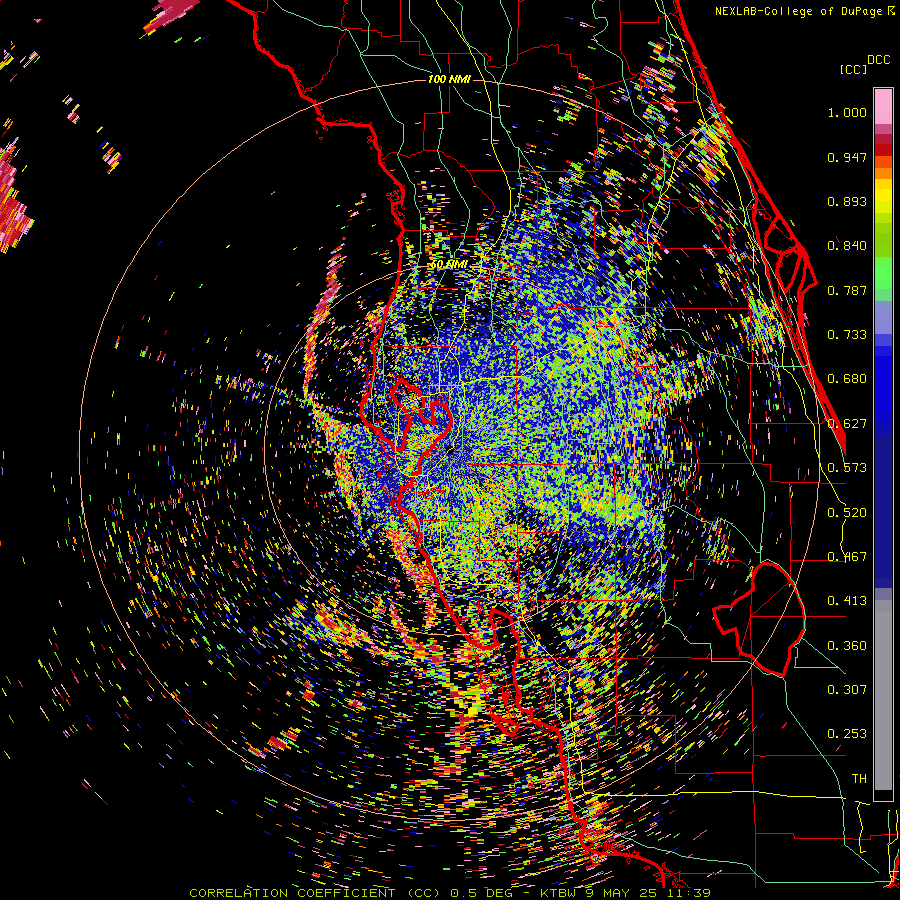Click the pink color bar segment beside 1.000
The width and height of the screenshot is (900, 900).
[883, 107]
